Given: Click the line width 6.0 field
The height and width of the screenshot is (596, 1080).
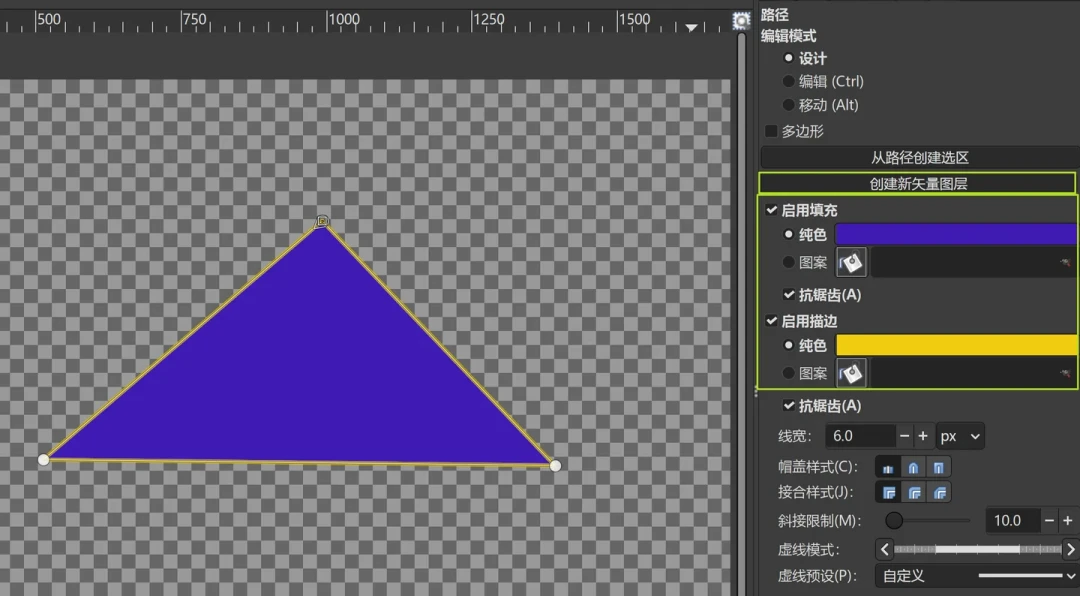Looking at the screenshot, I should point(860,436).
